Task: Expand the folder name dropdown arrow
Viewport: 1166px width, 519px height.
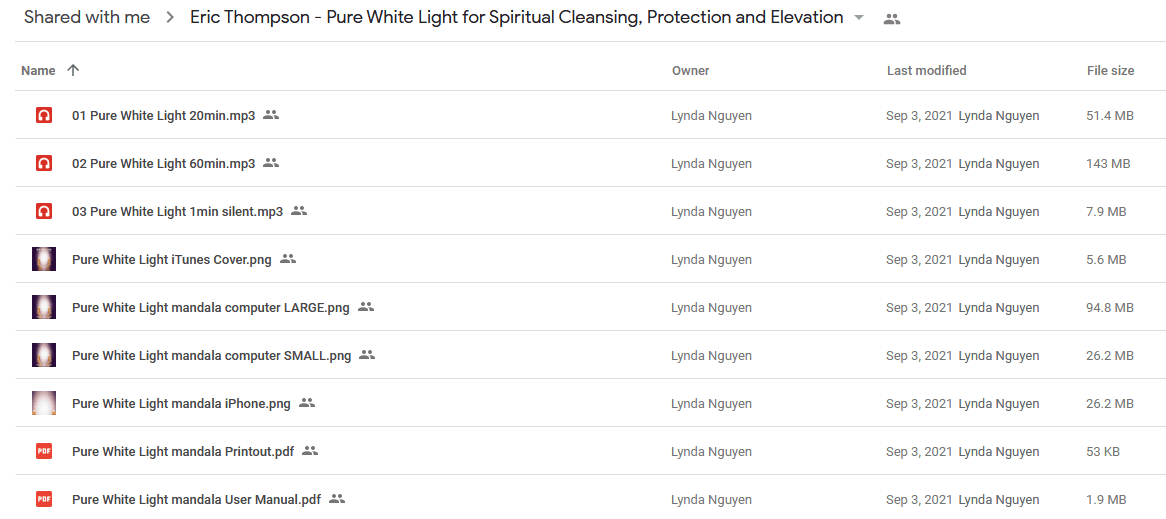Action: pos(860,18)
